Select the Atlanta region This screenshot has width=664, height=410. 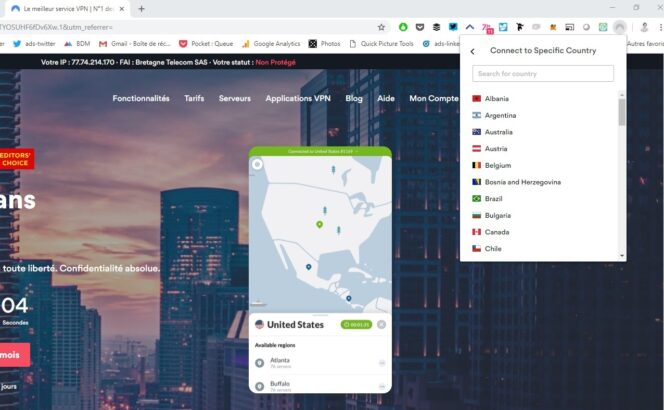(x=320, y=363)
